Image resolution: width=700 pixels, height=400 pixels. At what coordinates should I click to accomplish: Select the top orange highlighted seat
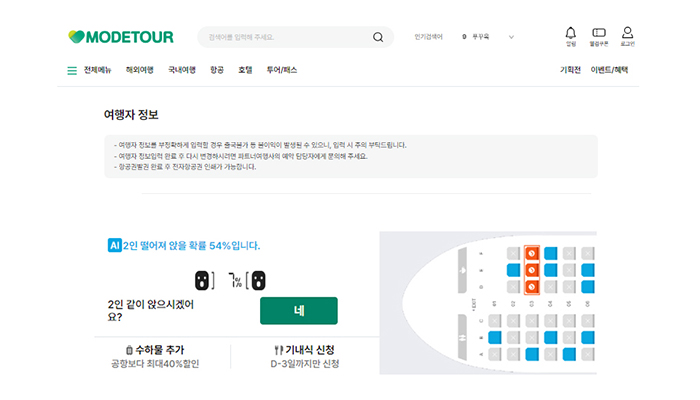(x=532, y=254)
